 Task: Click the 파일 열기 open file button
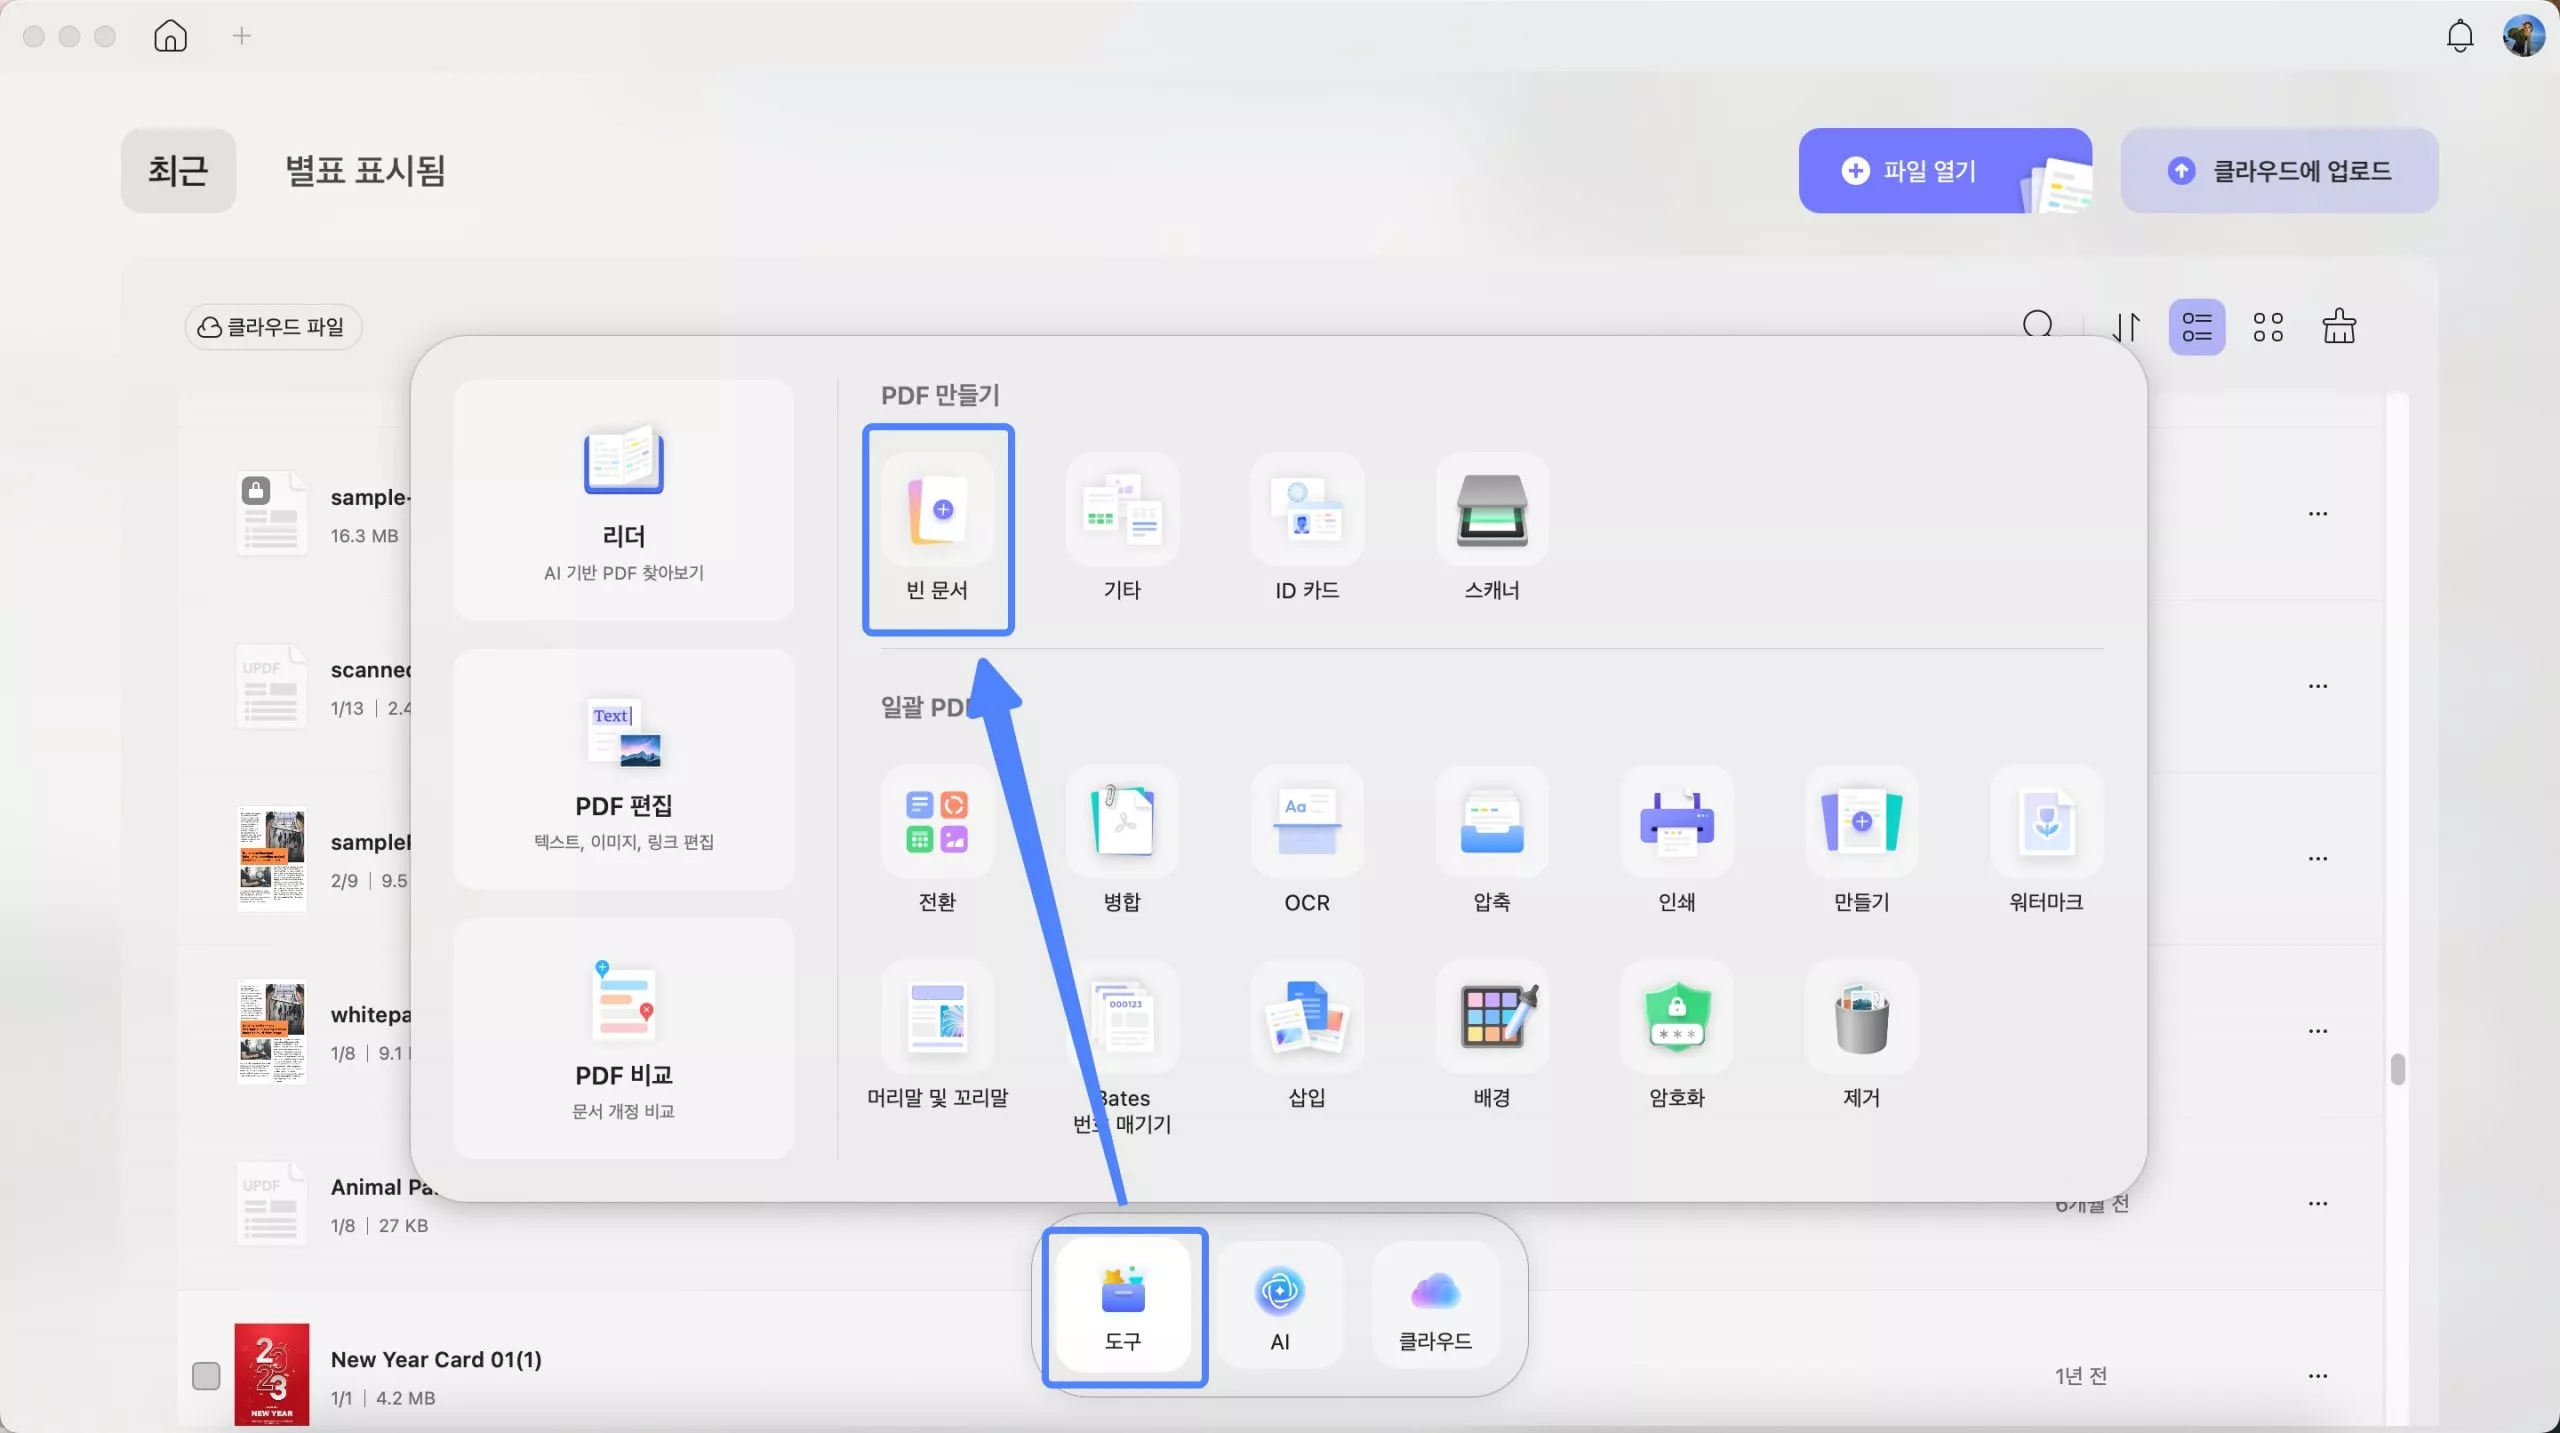click(1945, 170)
